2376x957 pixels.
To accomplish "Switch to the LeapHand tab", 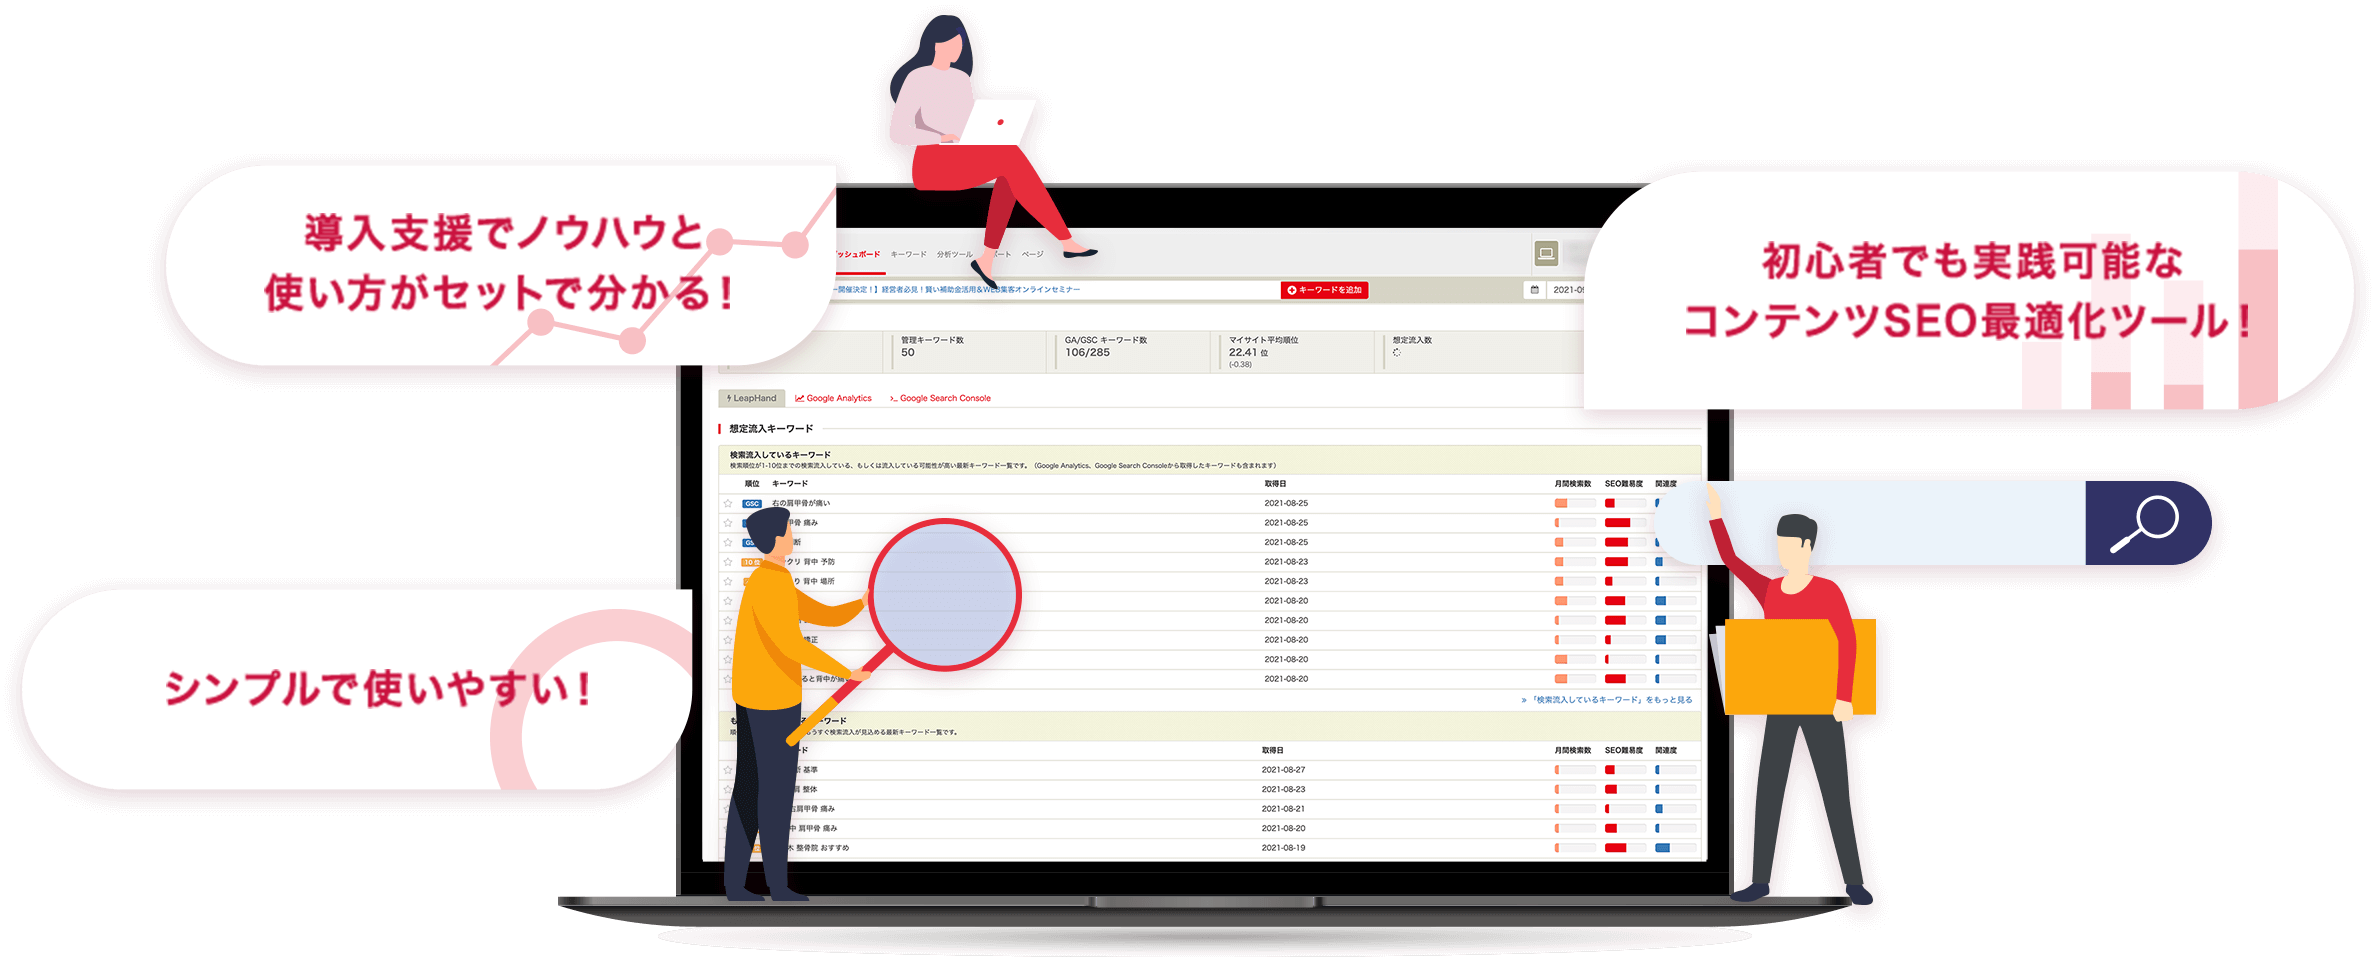I will click(752, 398).
